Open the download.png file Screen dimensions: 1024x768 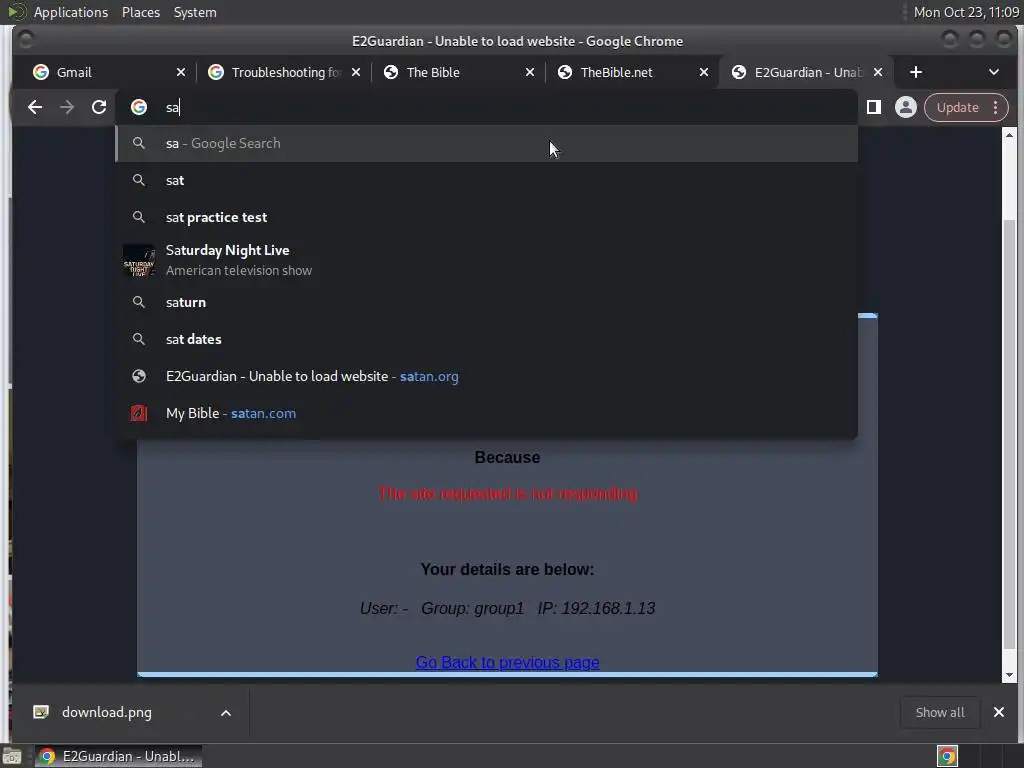click(106, 712)
